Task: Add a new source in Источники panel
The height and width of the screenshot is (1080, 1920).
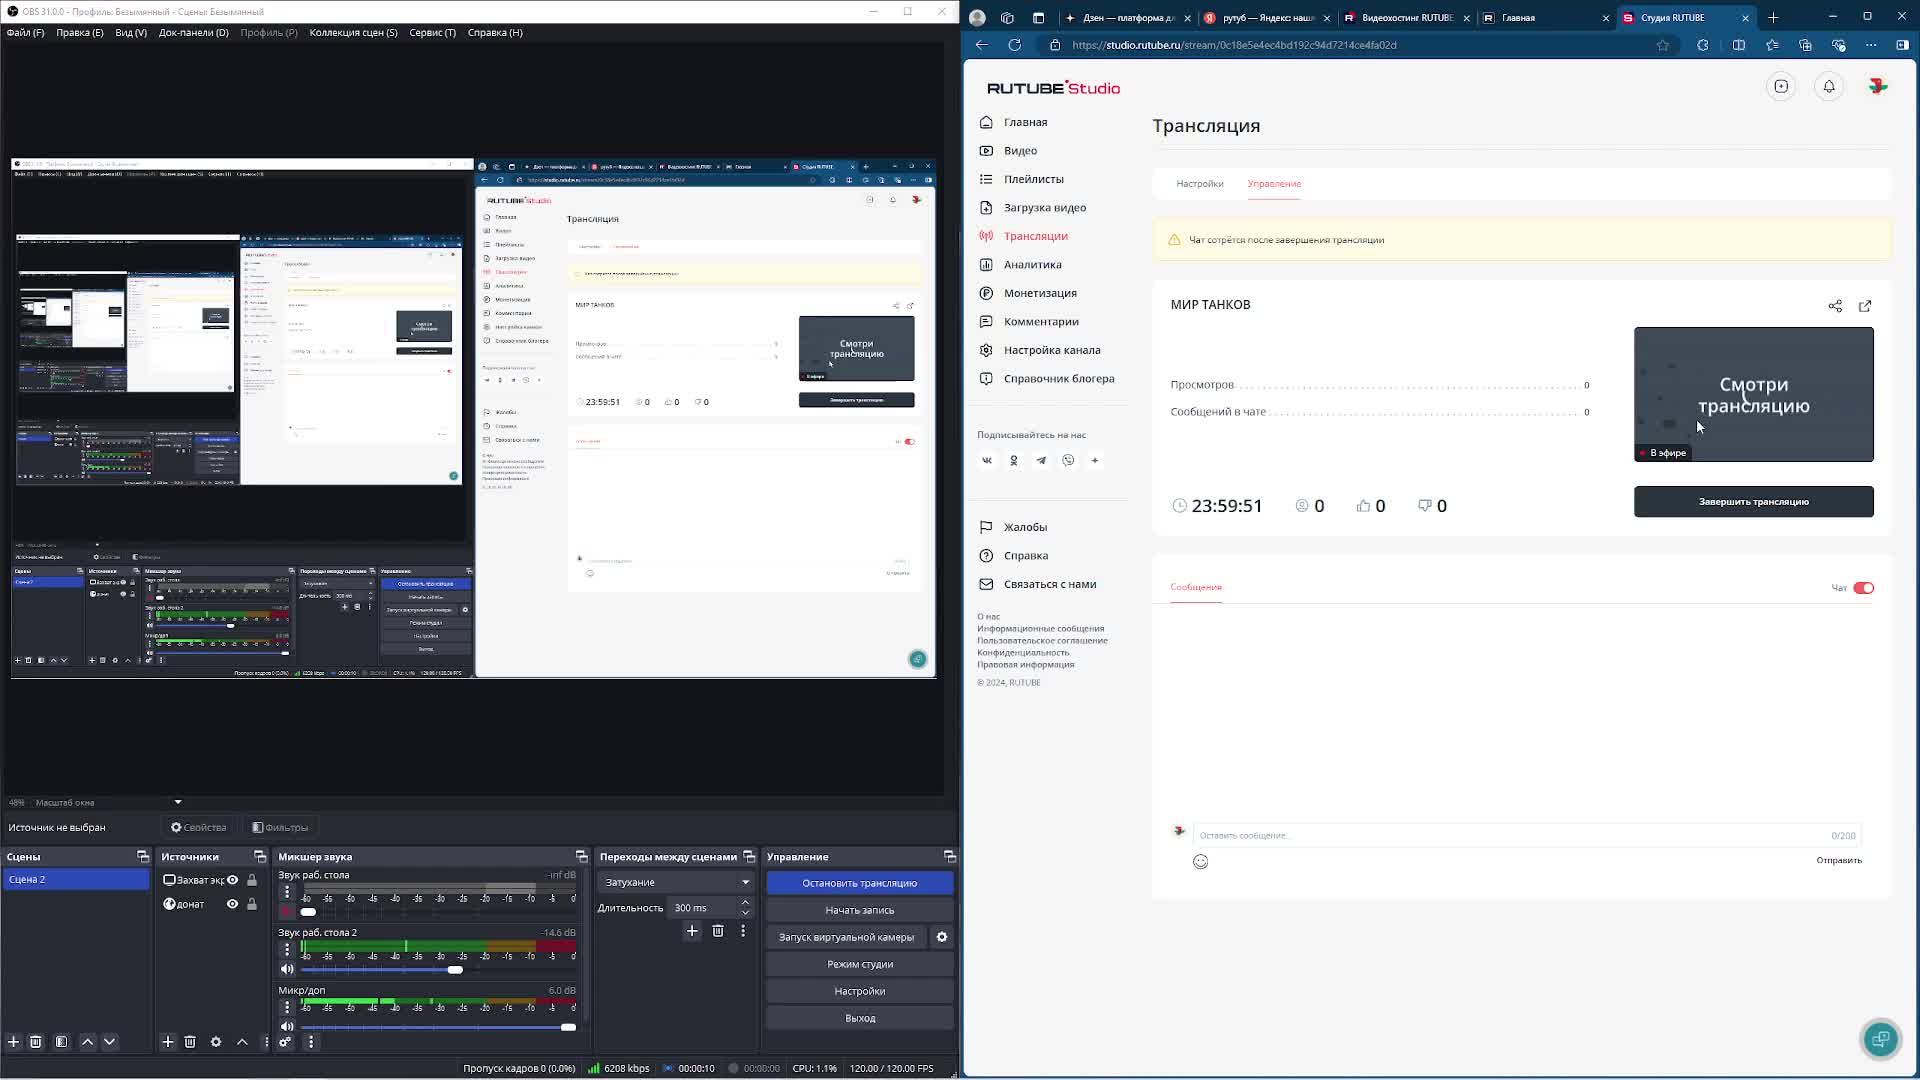Action: 168,1042
